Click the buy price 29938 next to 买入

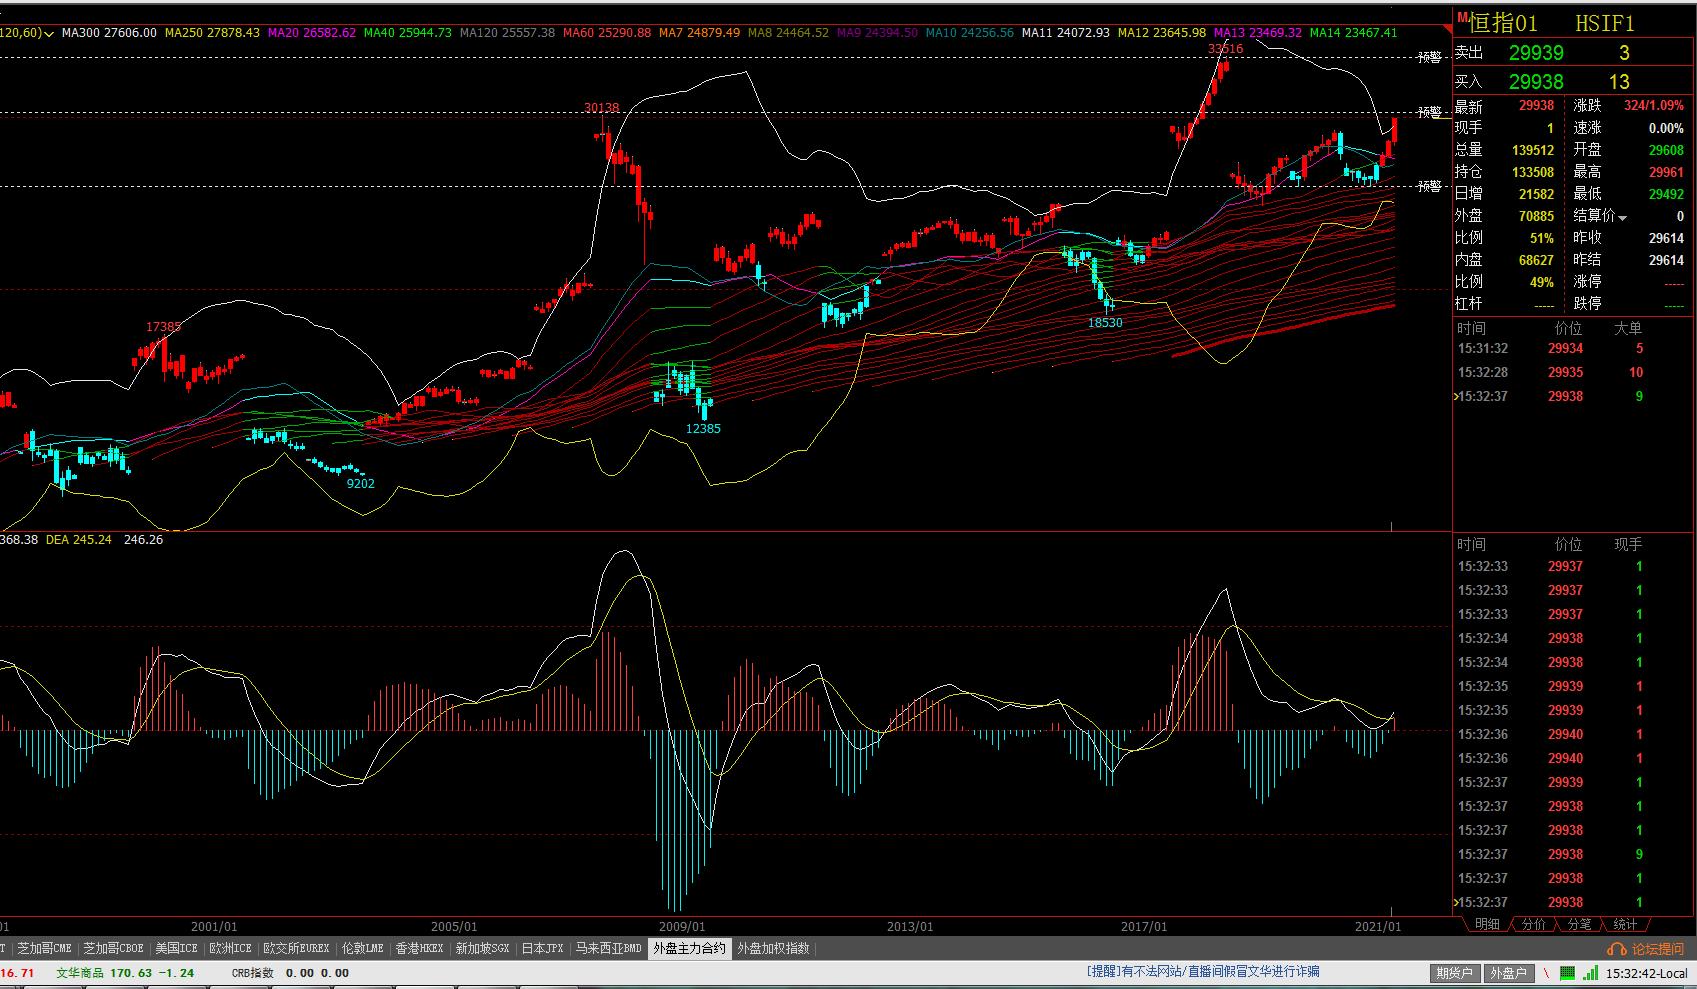pyautogui.click(x=1536, y=82)
